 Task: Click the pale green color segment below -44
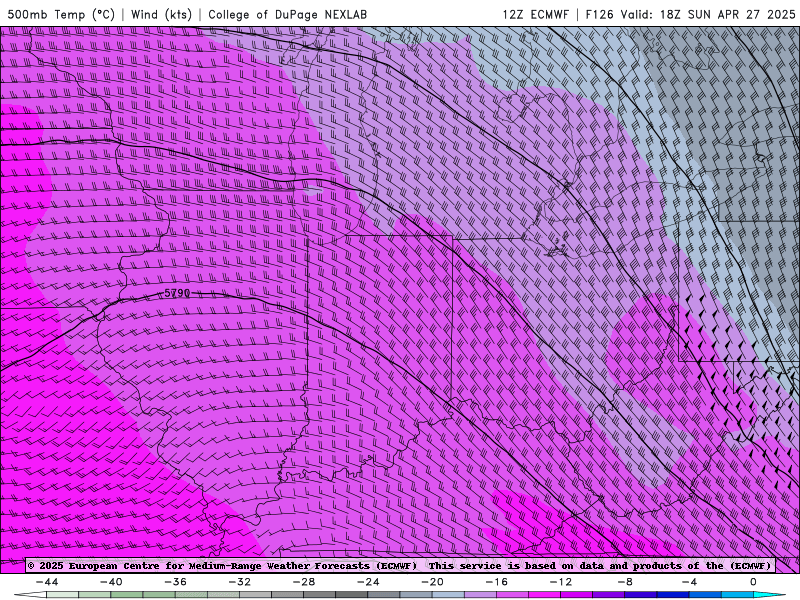(62, 595)
